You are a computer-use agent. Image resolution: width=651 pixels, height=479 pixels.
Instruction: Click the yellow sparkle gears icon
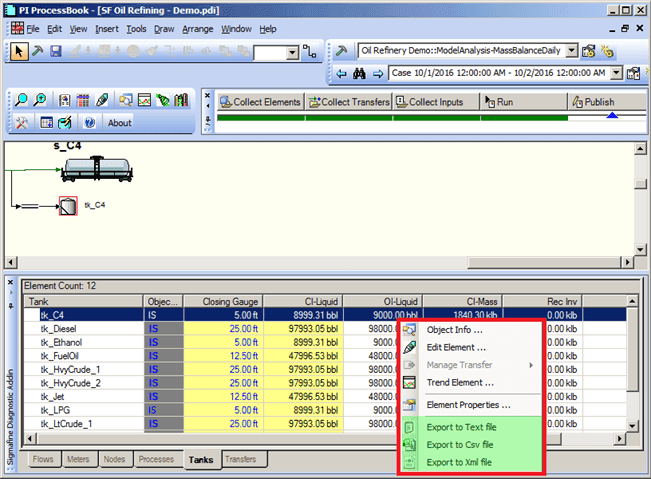pos(607,51)
